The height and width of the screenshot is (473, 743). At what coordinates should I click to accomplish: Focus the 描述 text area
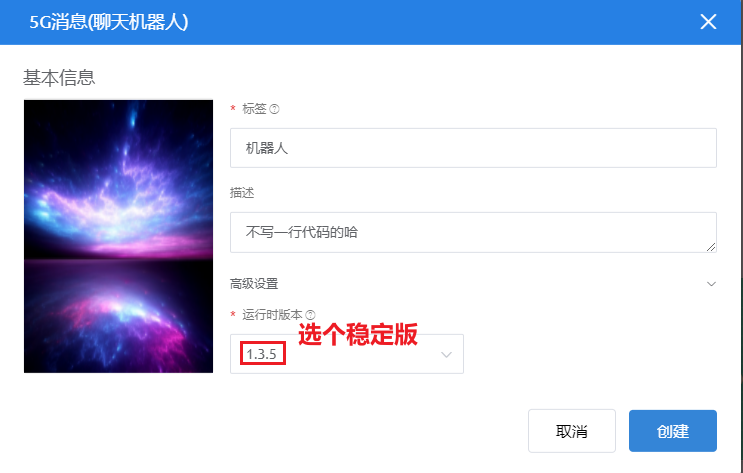point(473,233)
